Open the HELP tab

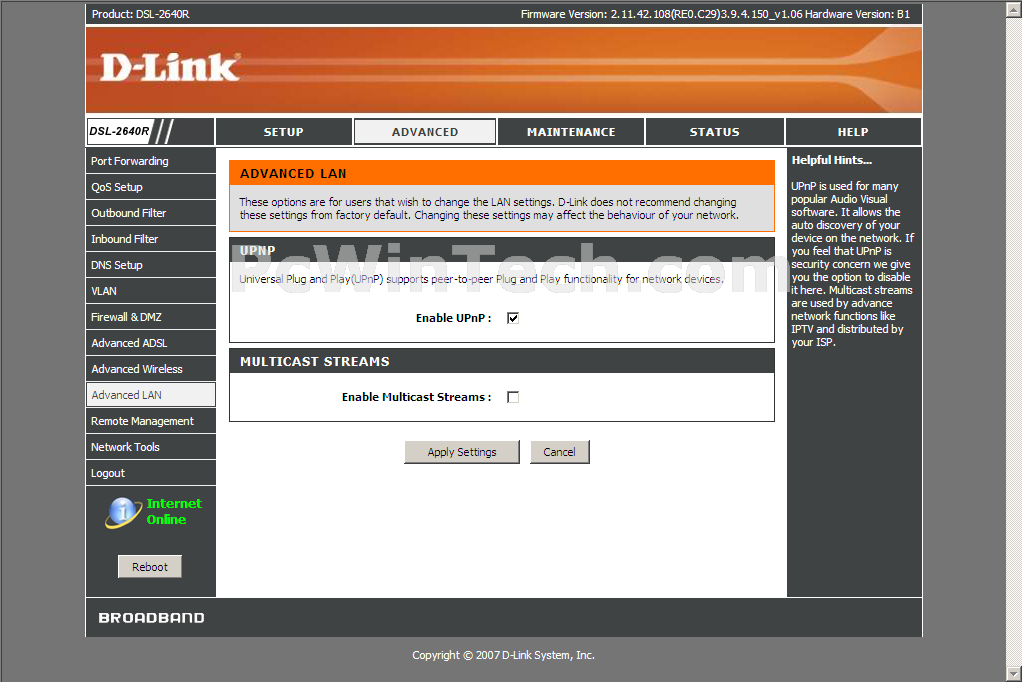(853, 132)
